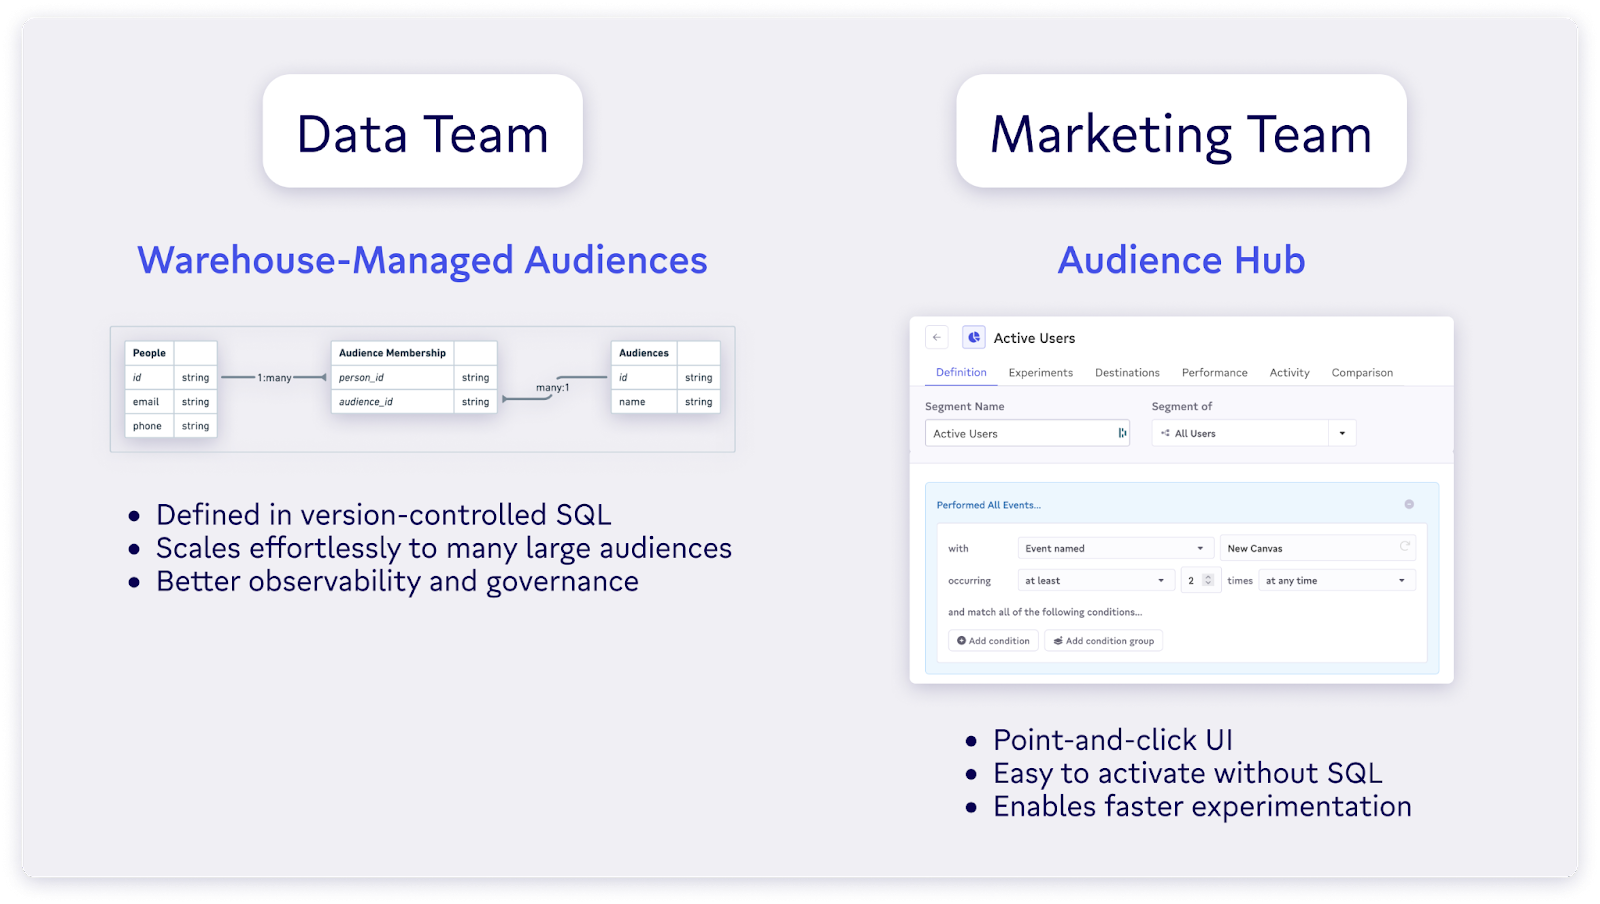Click the Add condition button
The width and height of the screenshot is (1600, 904).
(993, 641)
